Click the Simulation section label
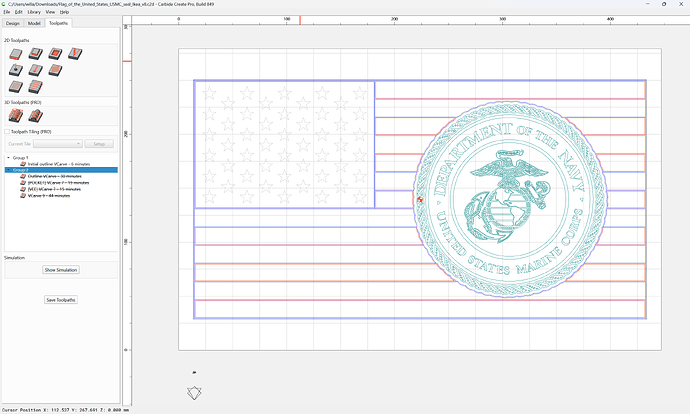The height and width of the screenshot is (414, 690). 15,257
